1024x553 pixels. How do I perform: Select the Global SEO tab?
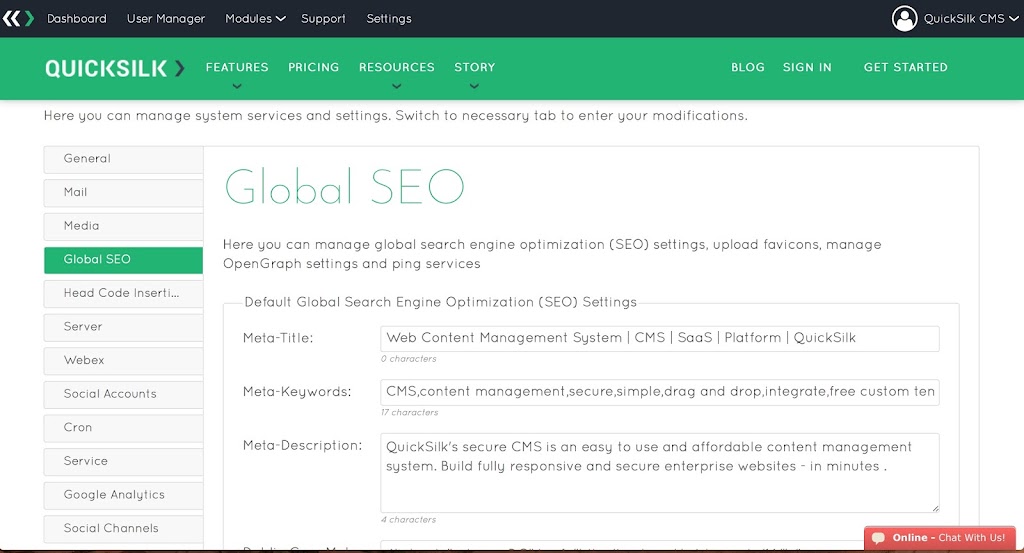click(123, 260)
